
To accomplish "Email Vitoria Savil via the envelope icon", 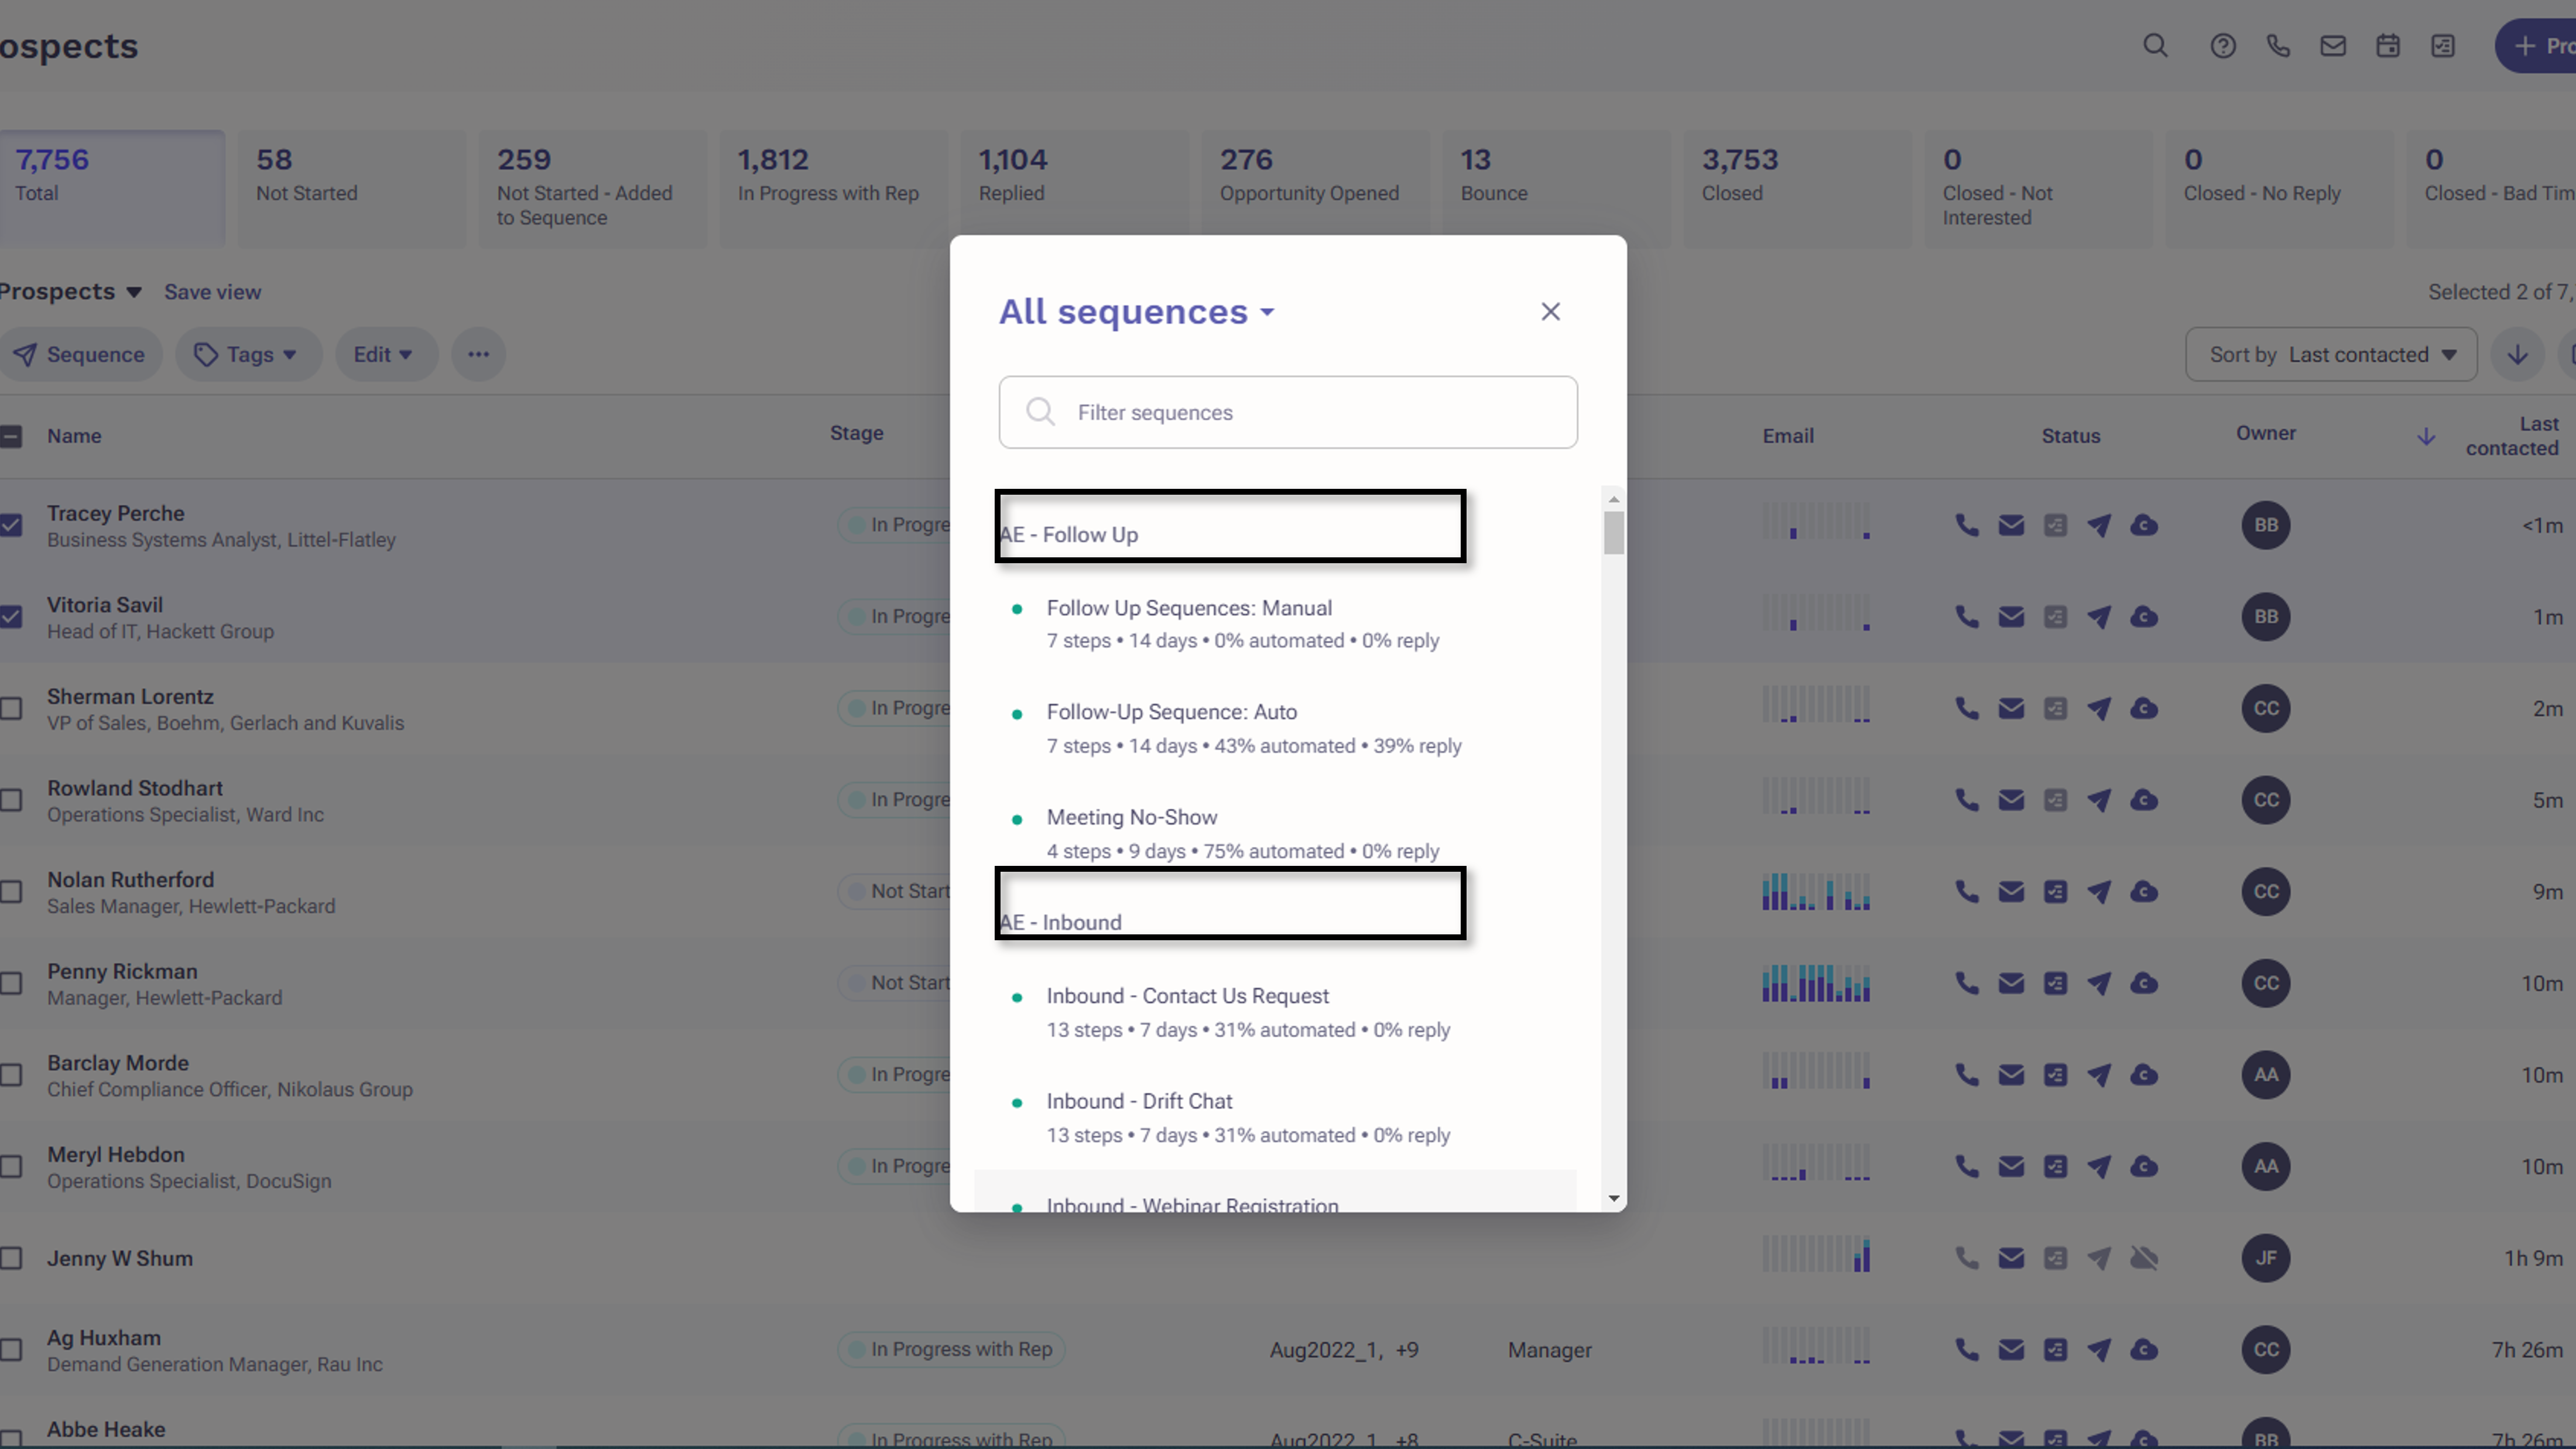I will coord(2012,617).
